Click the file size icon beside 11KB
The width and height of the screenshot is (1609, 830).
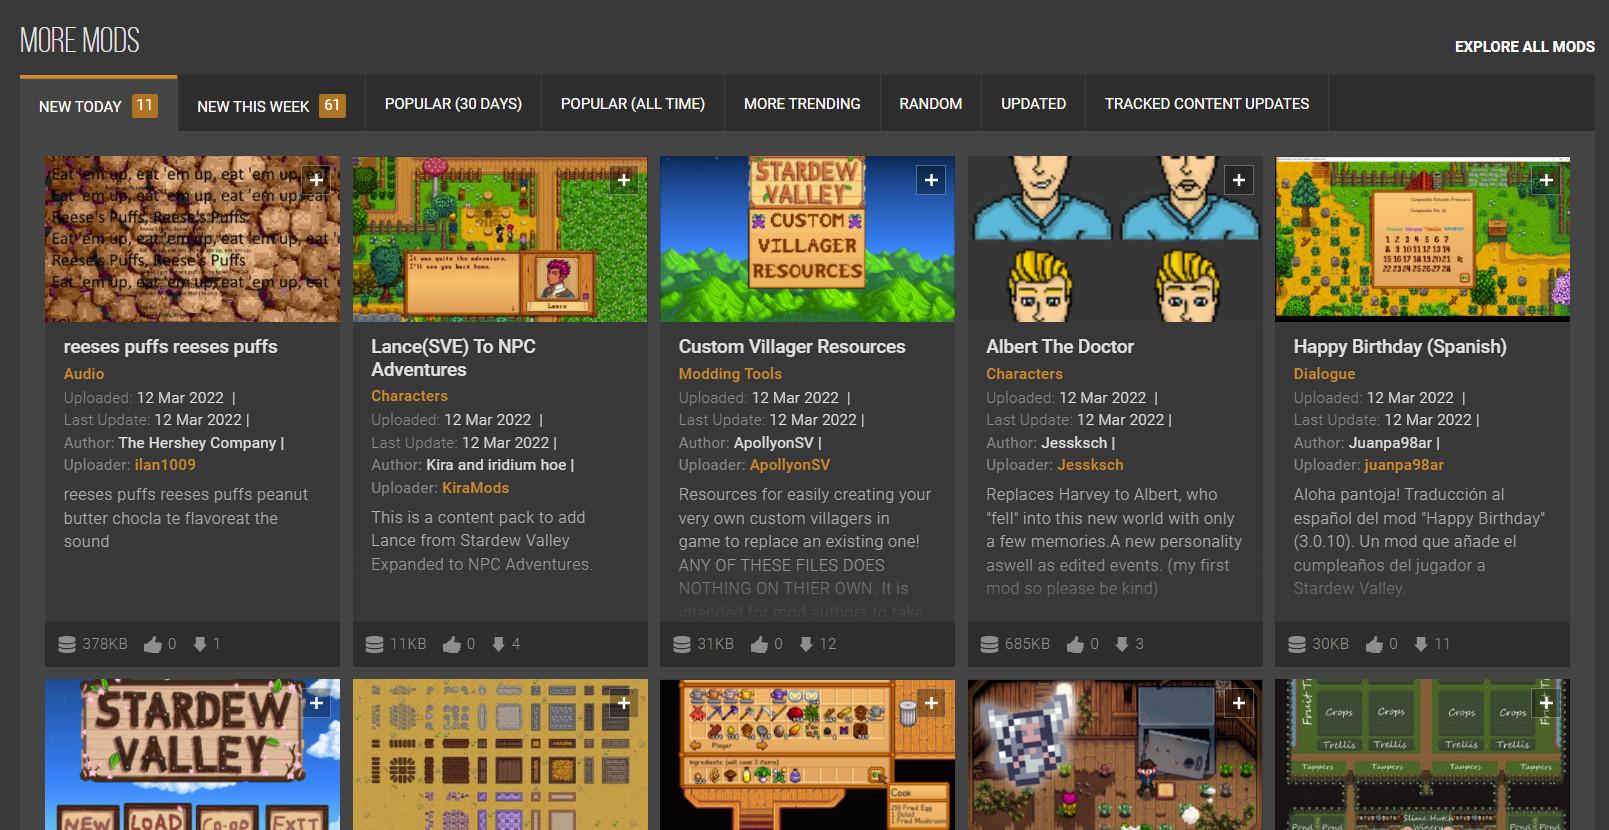pyautogui.click(x=374, y=644)
